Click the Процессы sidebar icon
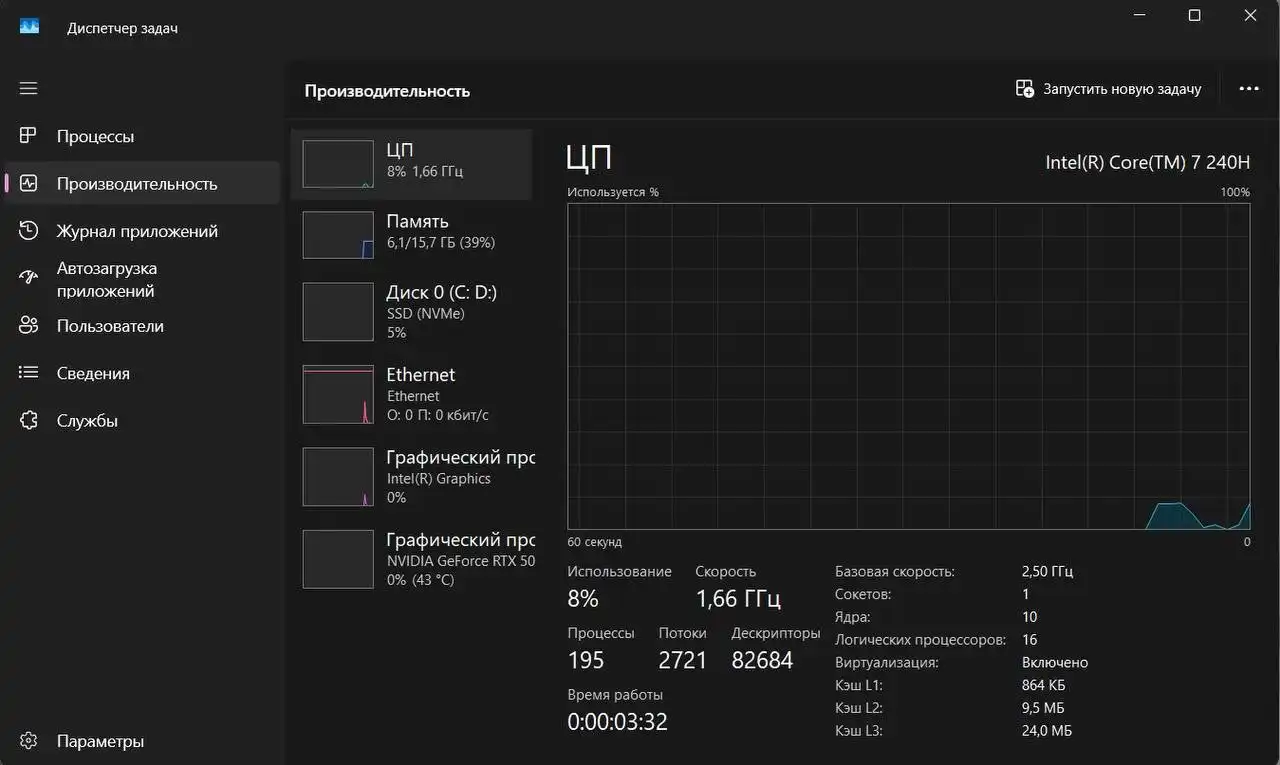Viewport: 1280px width, 765px height. (28, 136)
